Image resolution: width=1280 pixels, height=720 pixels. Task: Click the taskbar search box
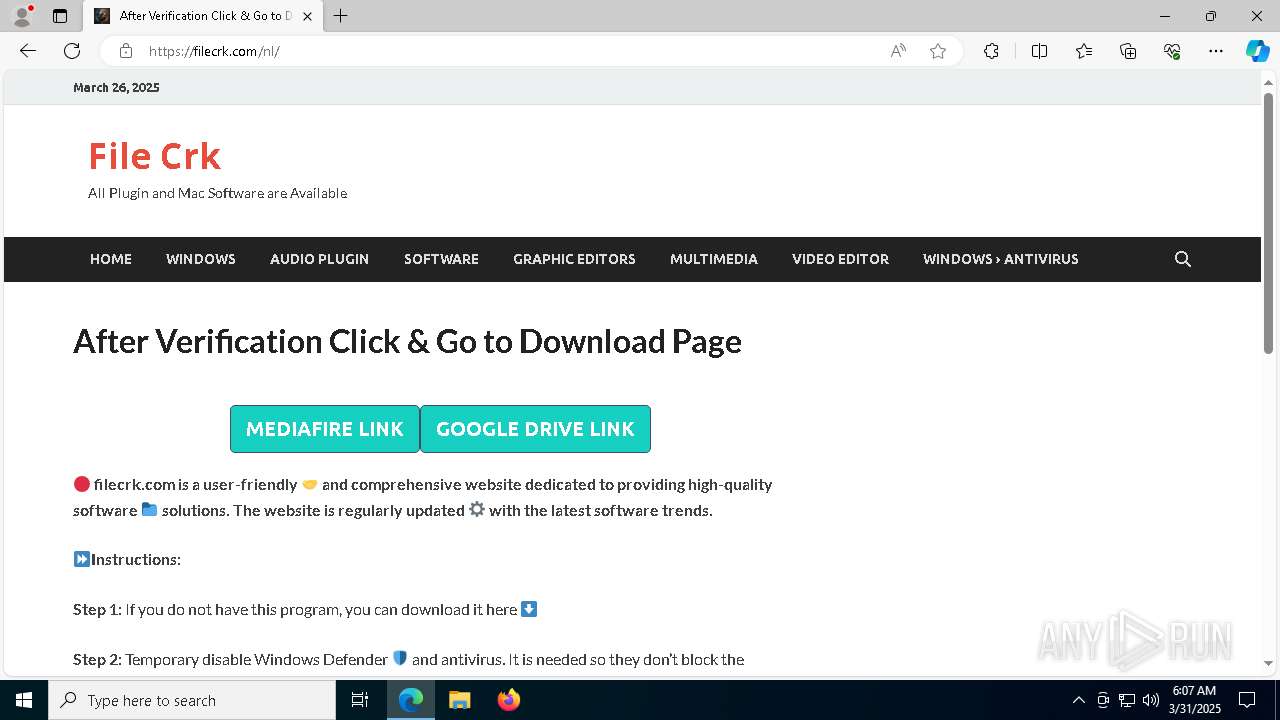tap(192, 700)
